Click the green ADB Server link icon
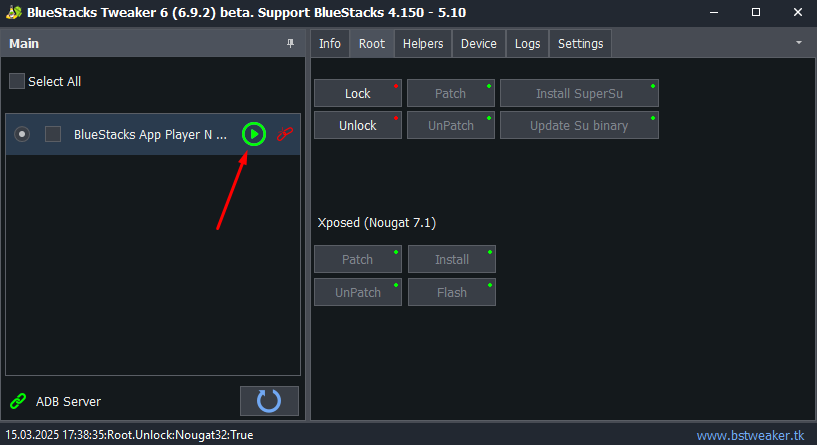This screenshot has height=445, width=817. (18, 401)
